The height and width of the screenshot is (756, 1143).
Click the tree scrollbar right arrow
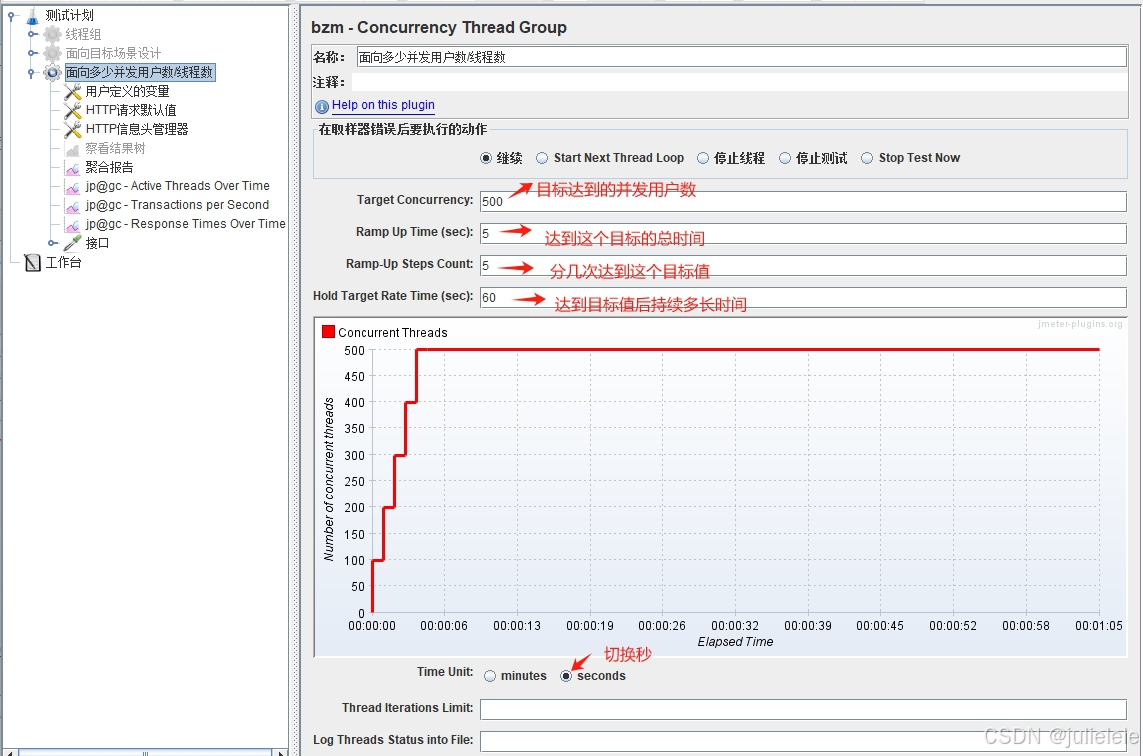pyautogui.click(x=281, y=752)
